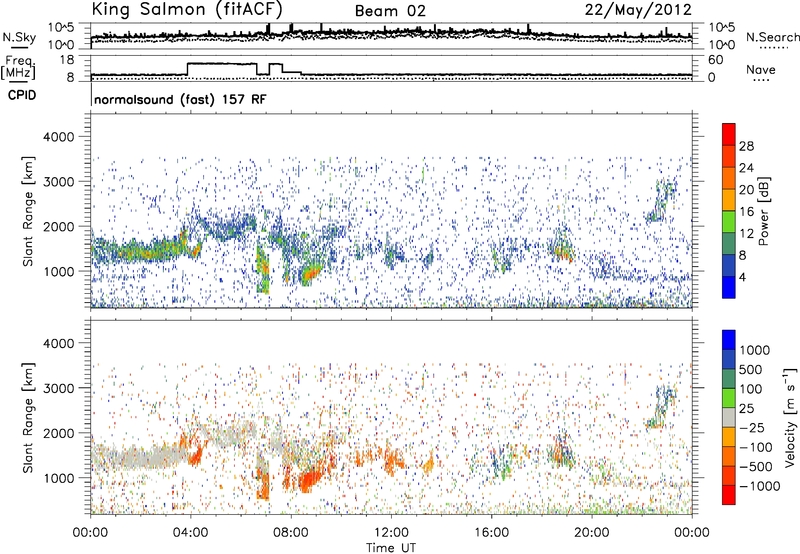This screenshot has width=800, height=554.
Task: Click the "12:00" time tick label
Action: coord(391,533)
